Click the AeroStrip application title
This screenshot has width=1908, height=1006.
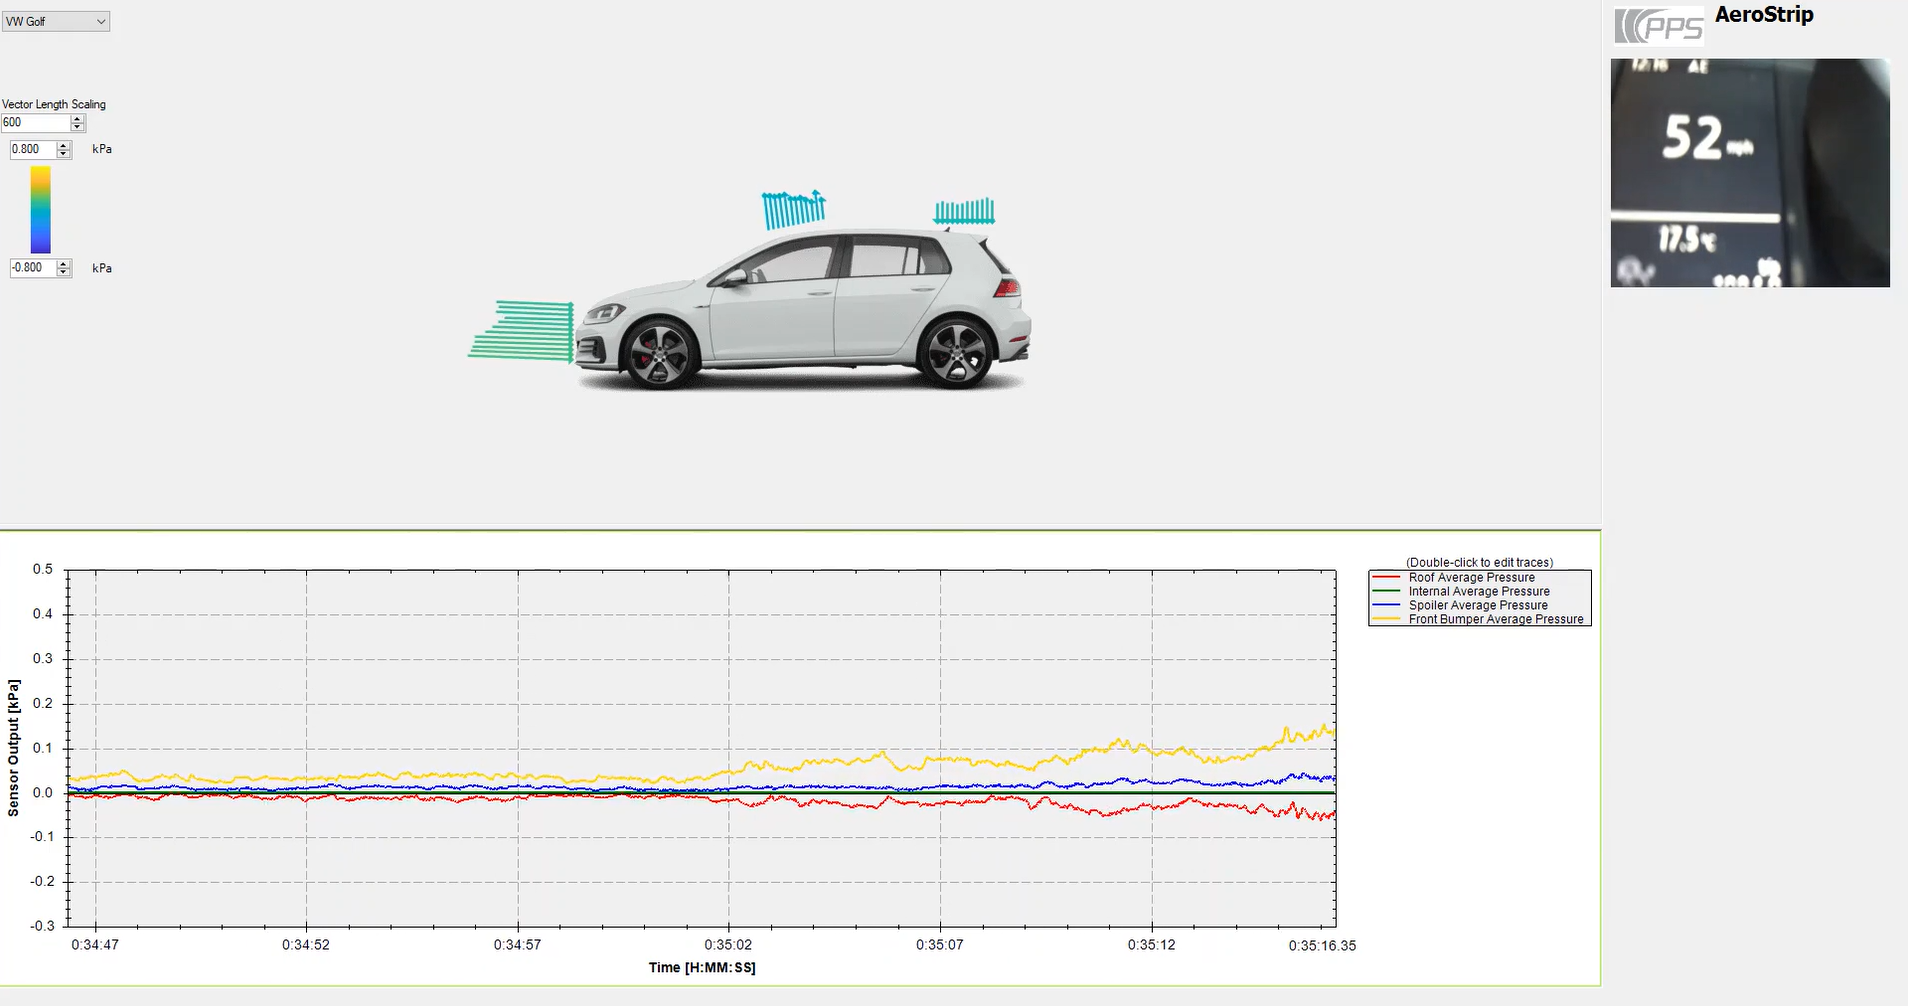point(1763,15)
